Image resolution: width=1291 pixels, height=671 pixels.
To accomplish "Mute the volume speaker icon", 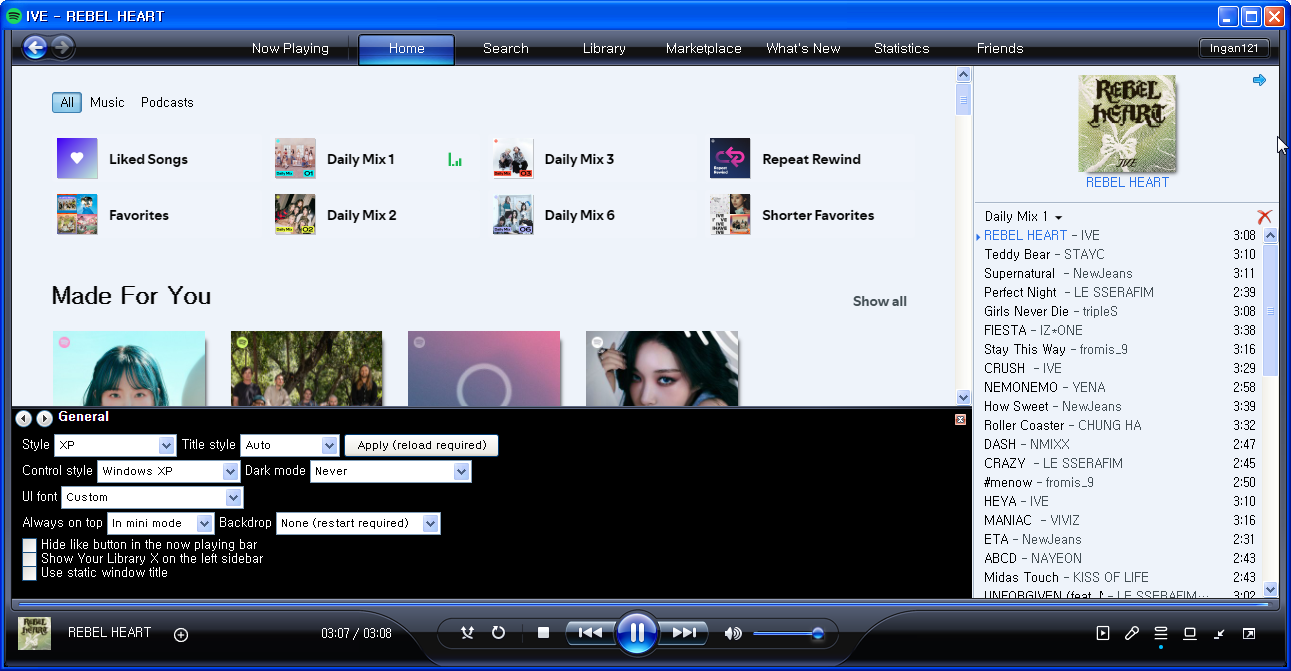I will [733, 633].
